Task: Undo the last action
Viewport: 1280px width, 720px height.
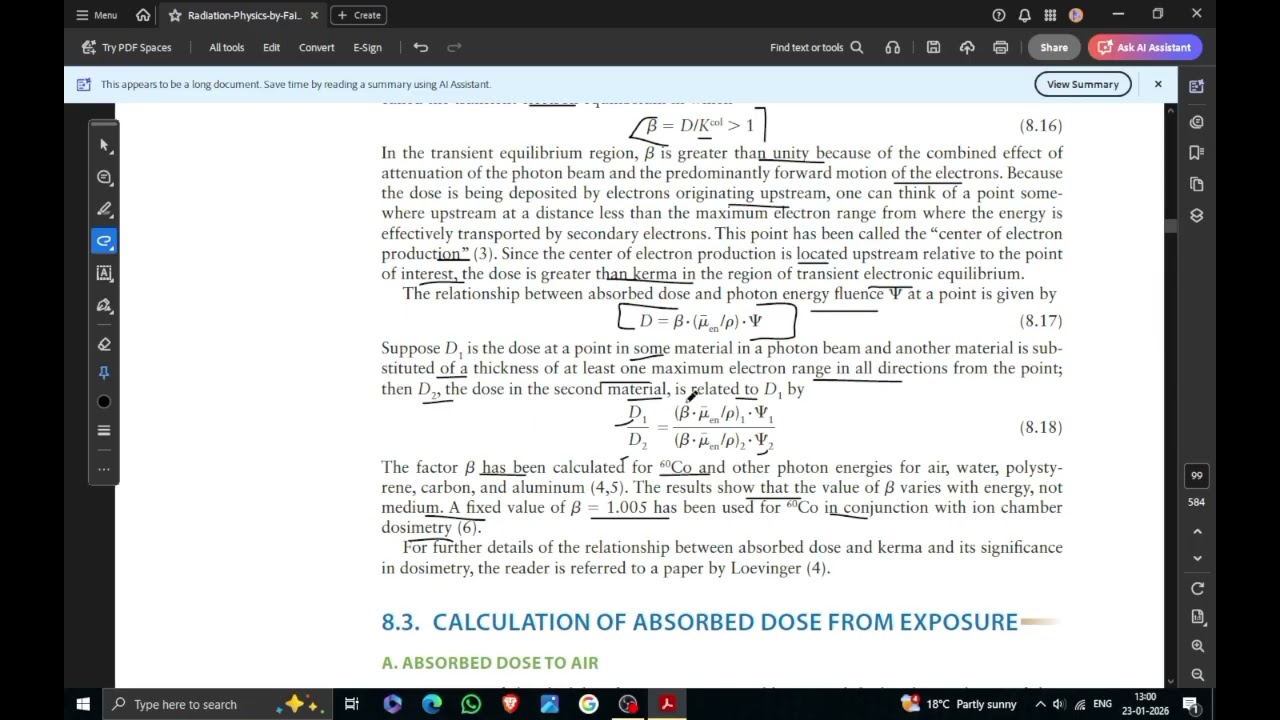Action: [421, 47]
